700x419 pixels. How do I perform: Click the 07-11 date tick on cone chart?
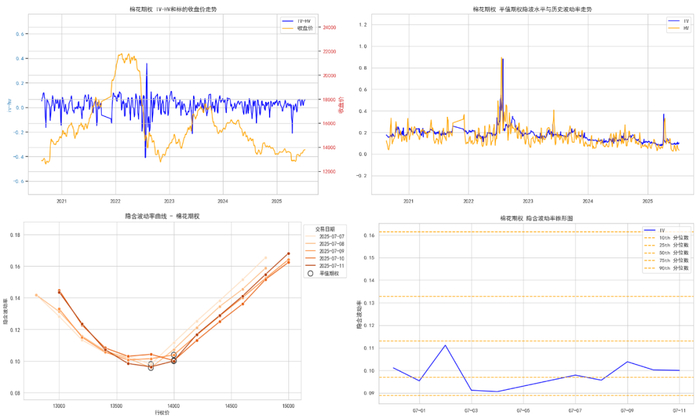[x=679, y=410]
